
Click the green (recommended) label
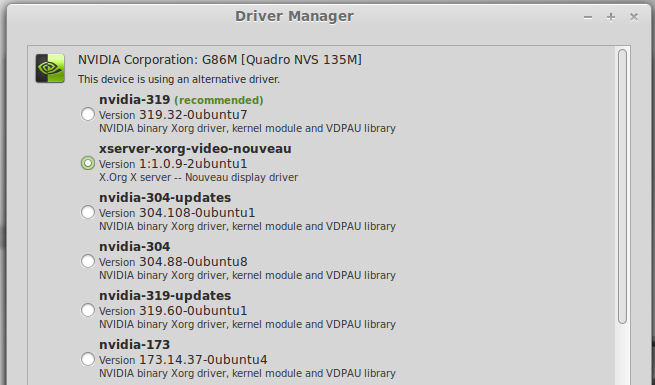pyautogui.click(x=218, y=100)
